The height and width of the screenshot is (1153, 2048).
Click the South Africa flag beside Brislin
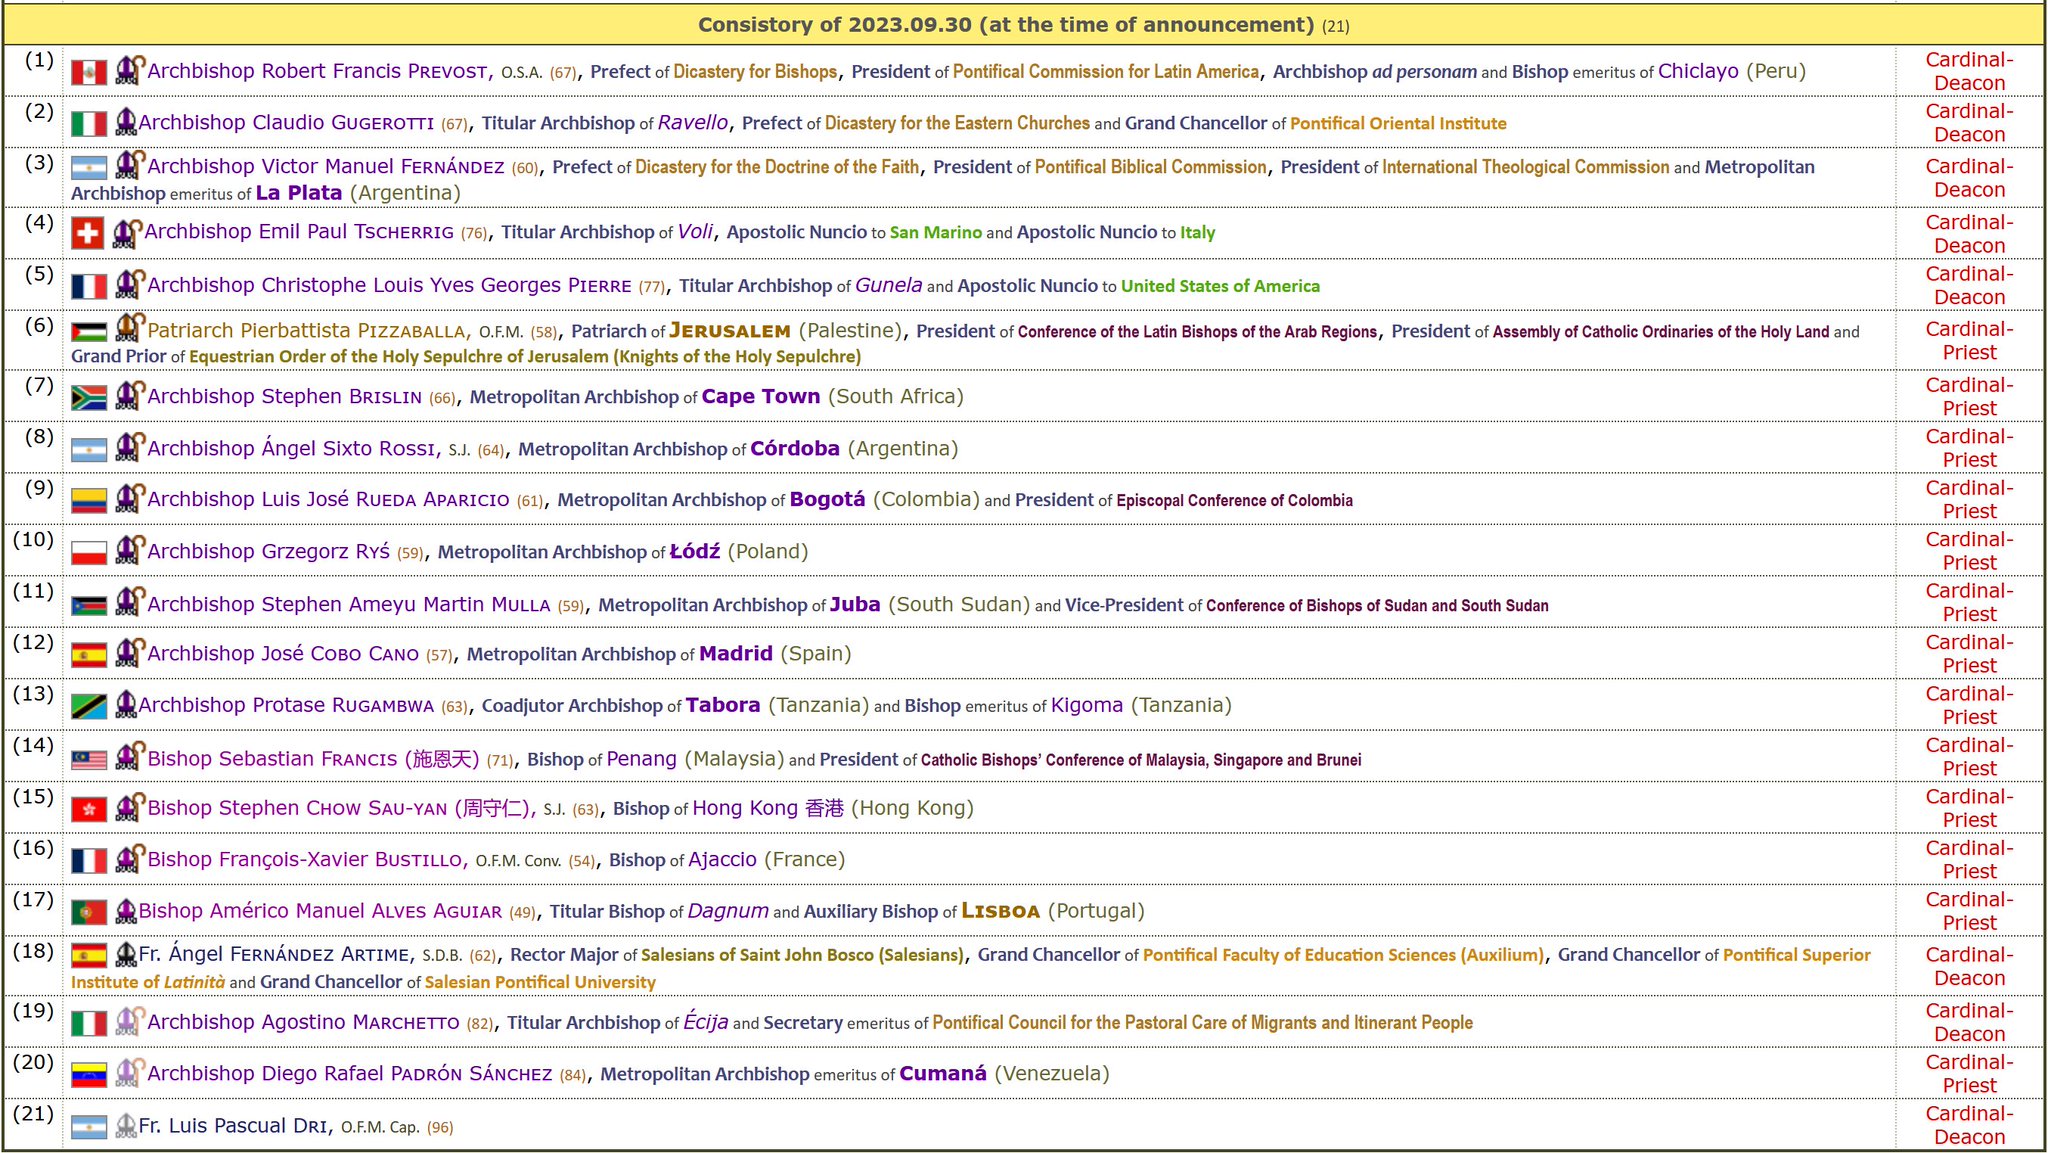pyautogui.click(x=89, y=398)
